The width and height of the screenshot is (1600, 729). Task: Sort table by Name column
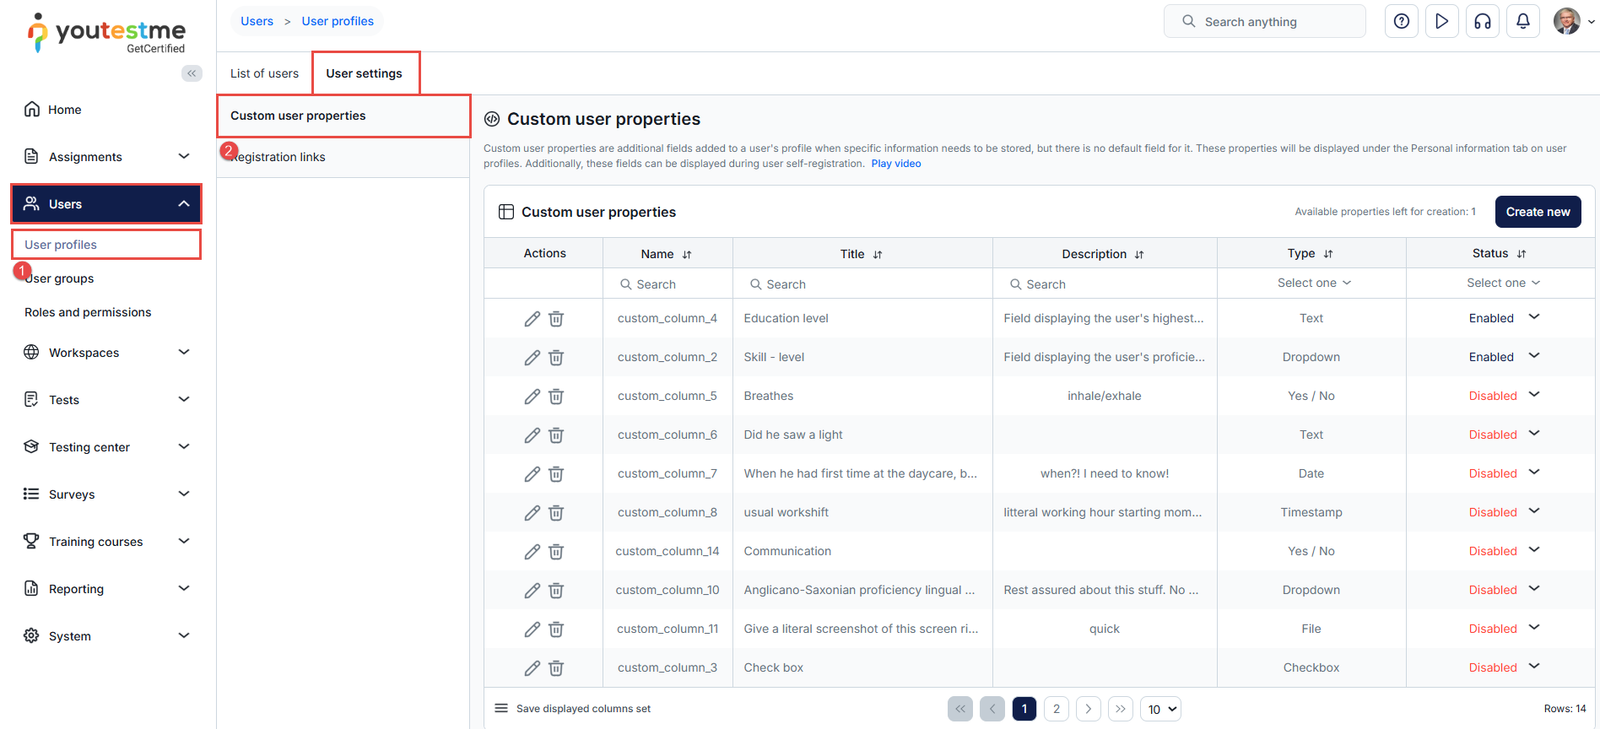coord(687,255)
